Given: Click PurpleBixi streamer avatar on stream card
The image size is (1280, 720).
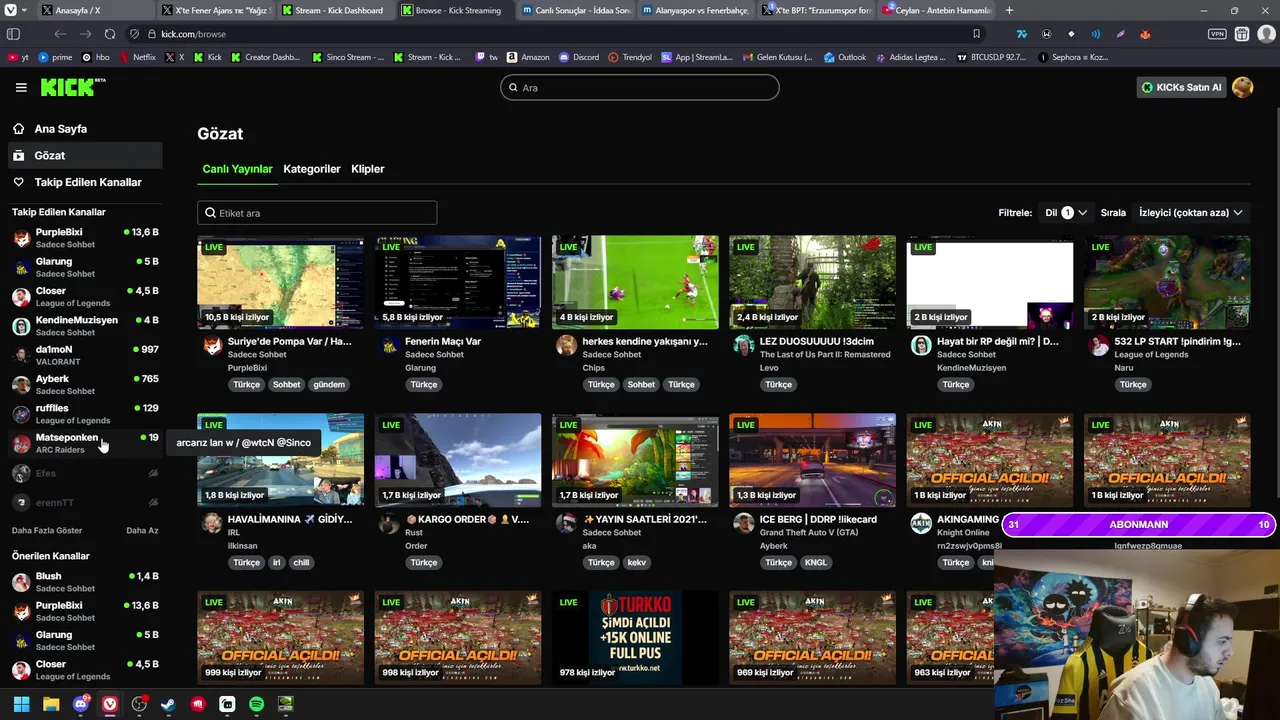Looking at the screenshot, I should tap(212, 346).
